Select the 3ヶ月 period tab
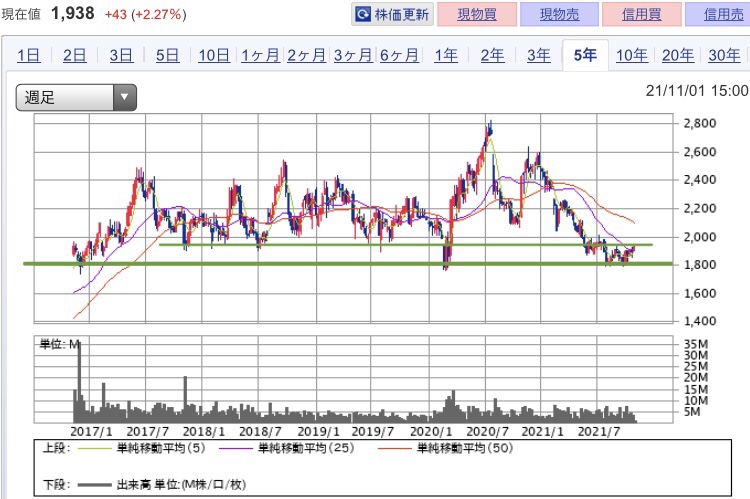 353,55
